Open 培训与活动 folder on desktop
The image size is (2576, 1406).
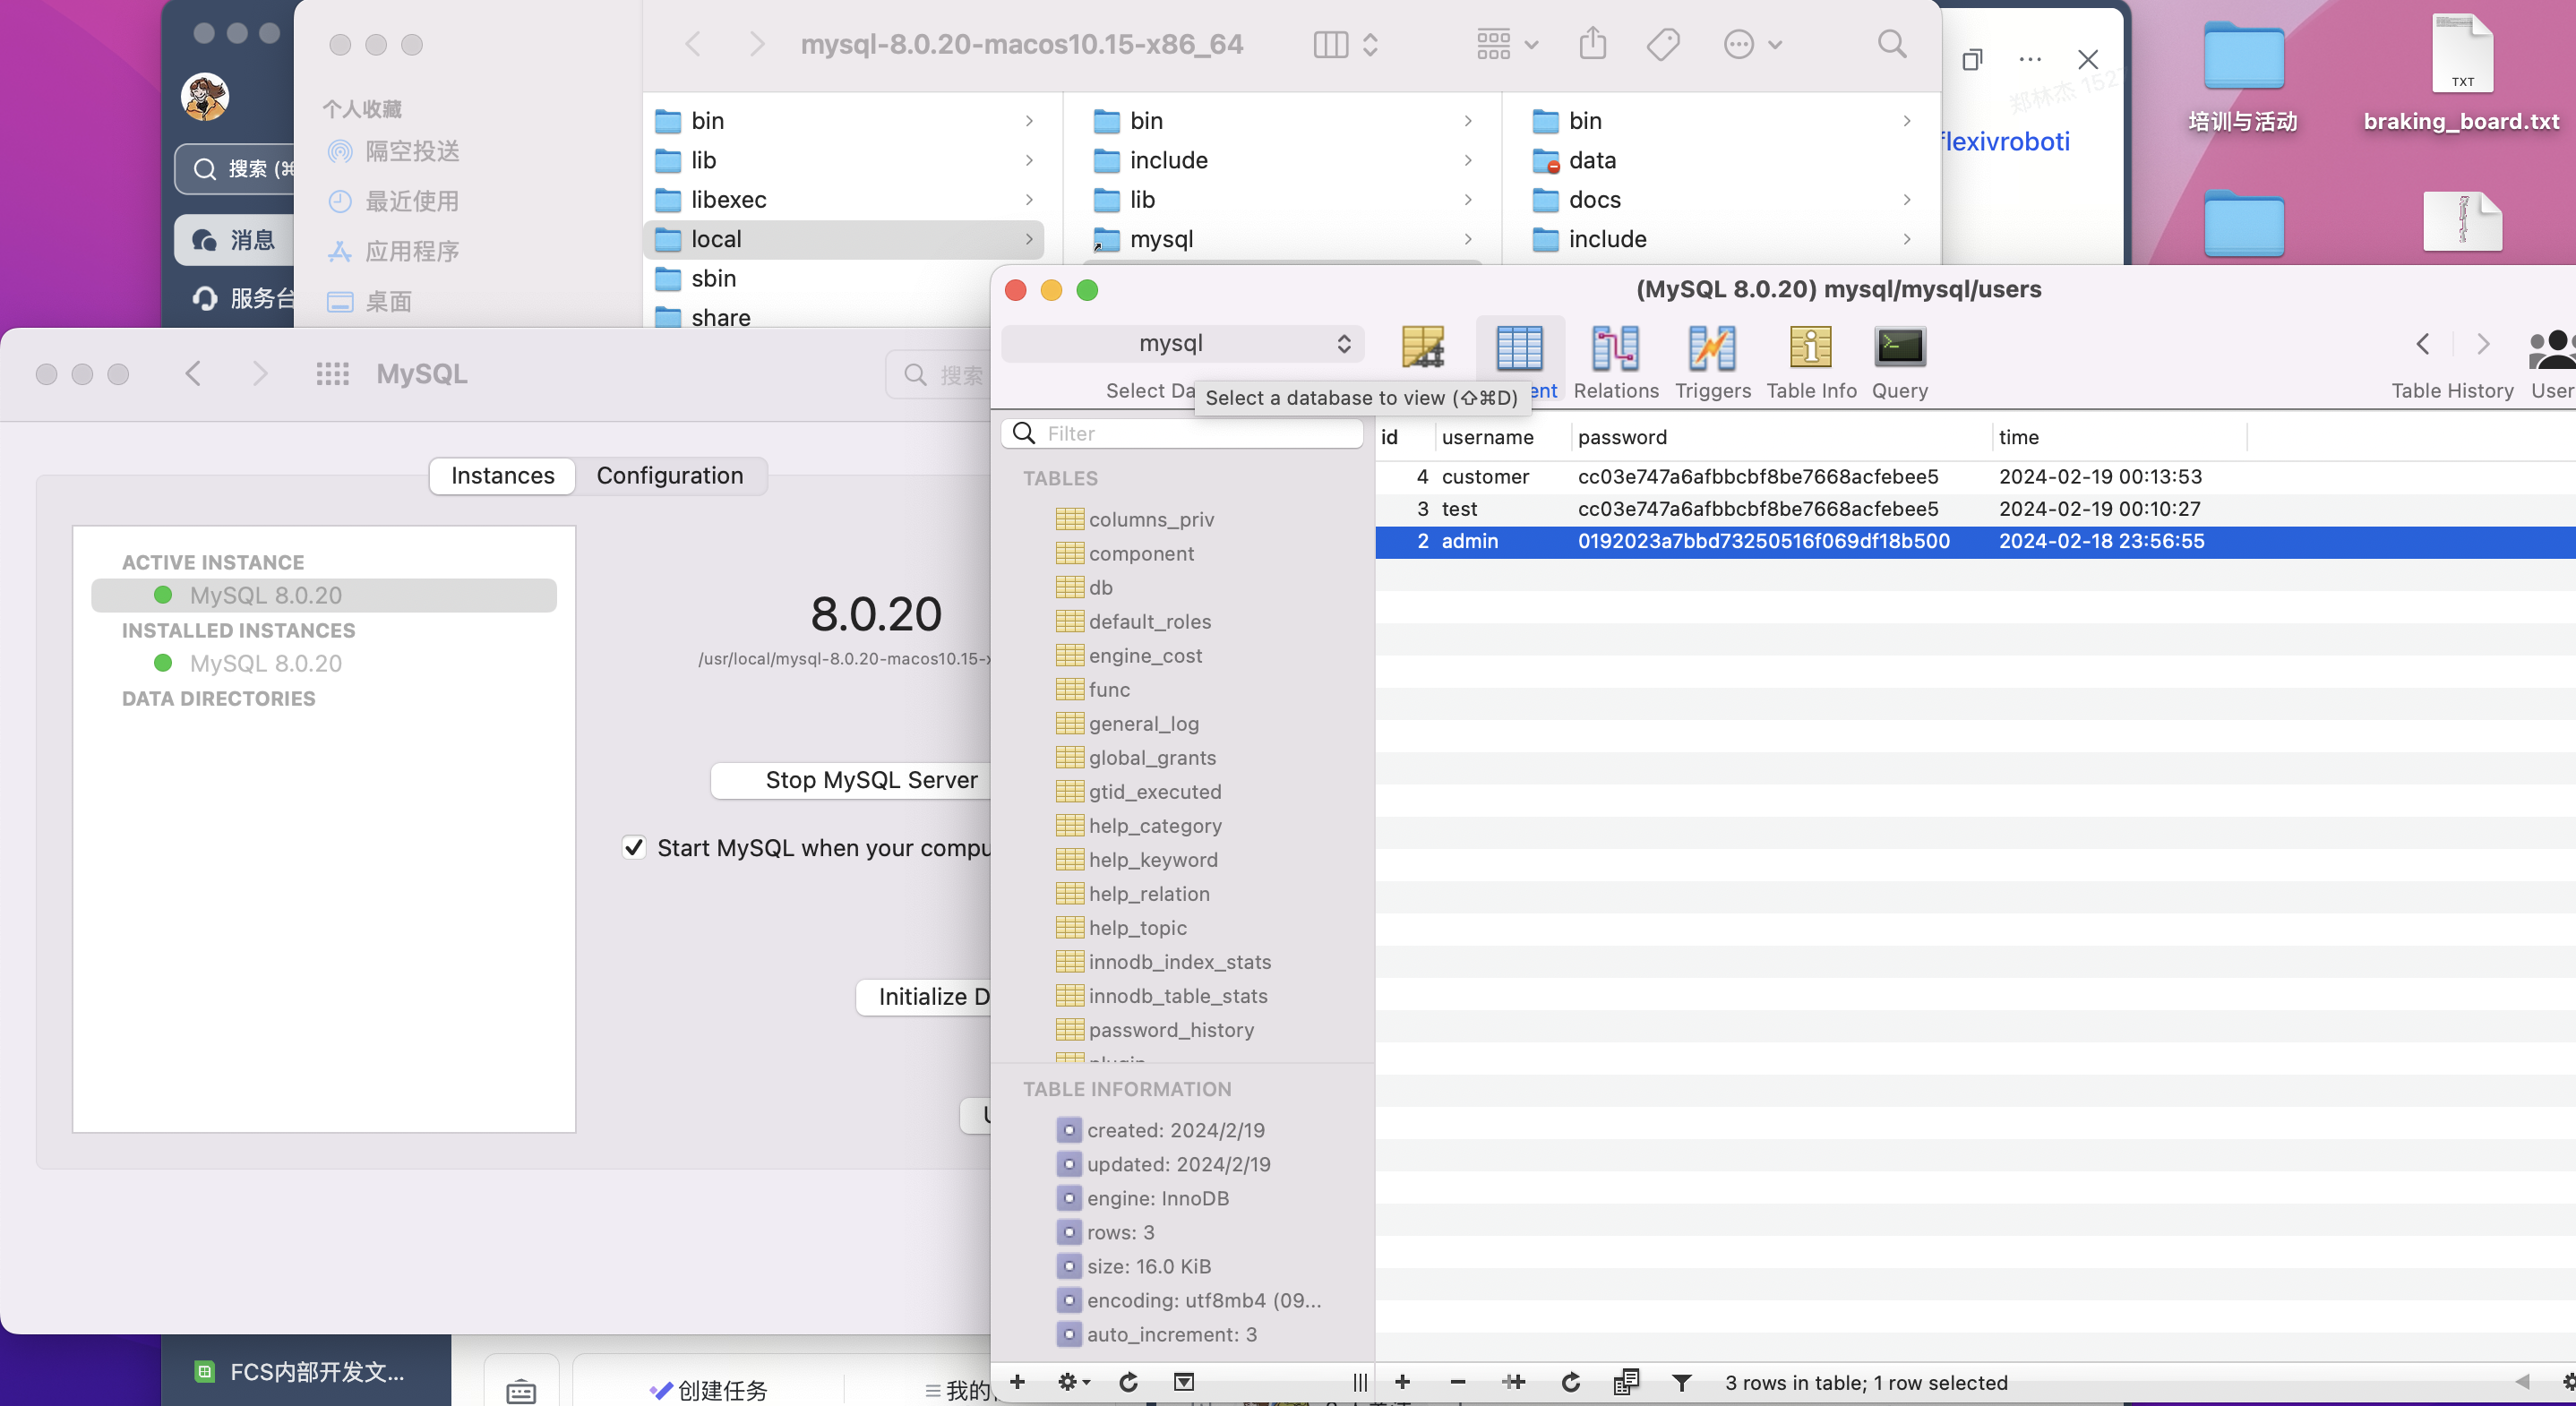[2243, 76]
